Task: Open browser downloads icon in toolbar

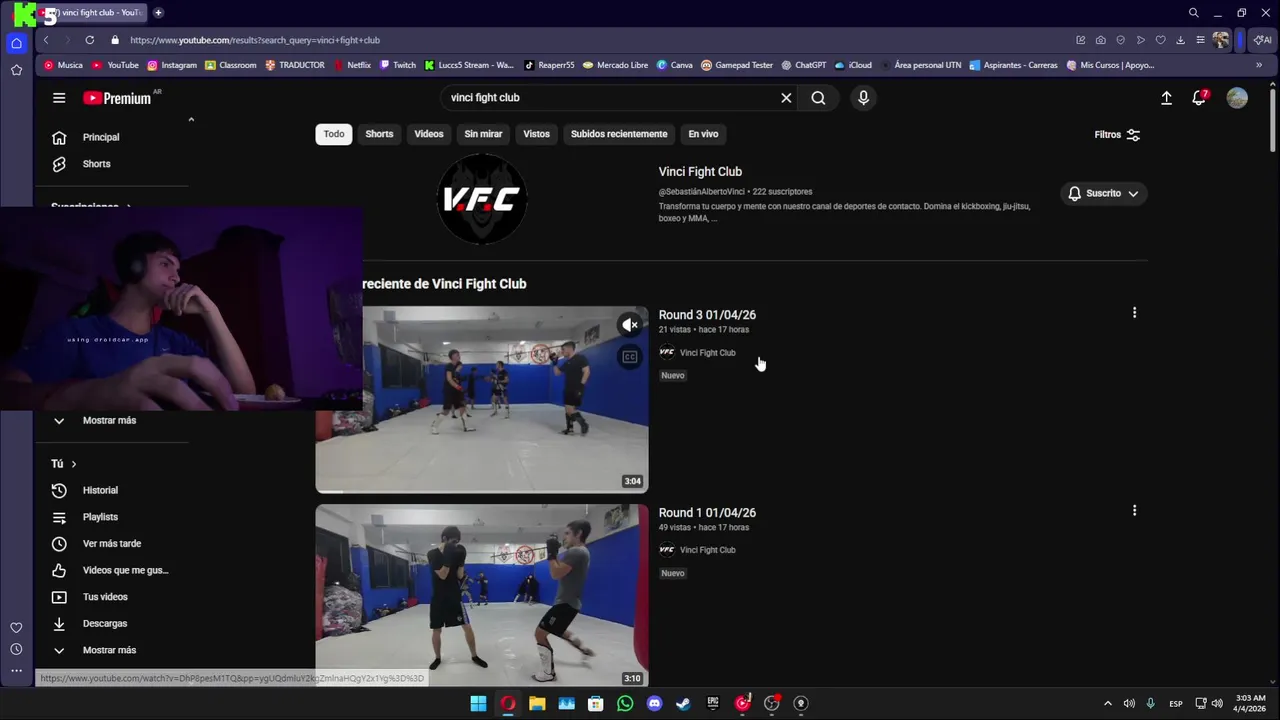Action: [1180, 40]
